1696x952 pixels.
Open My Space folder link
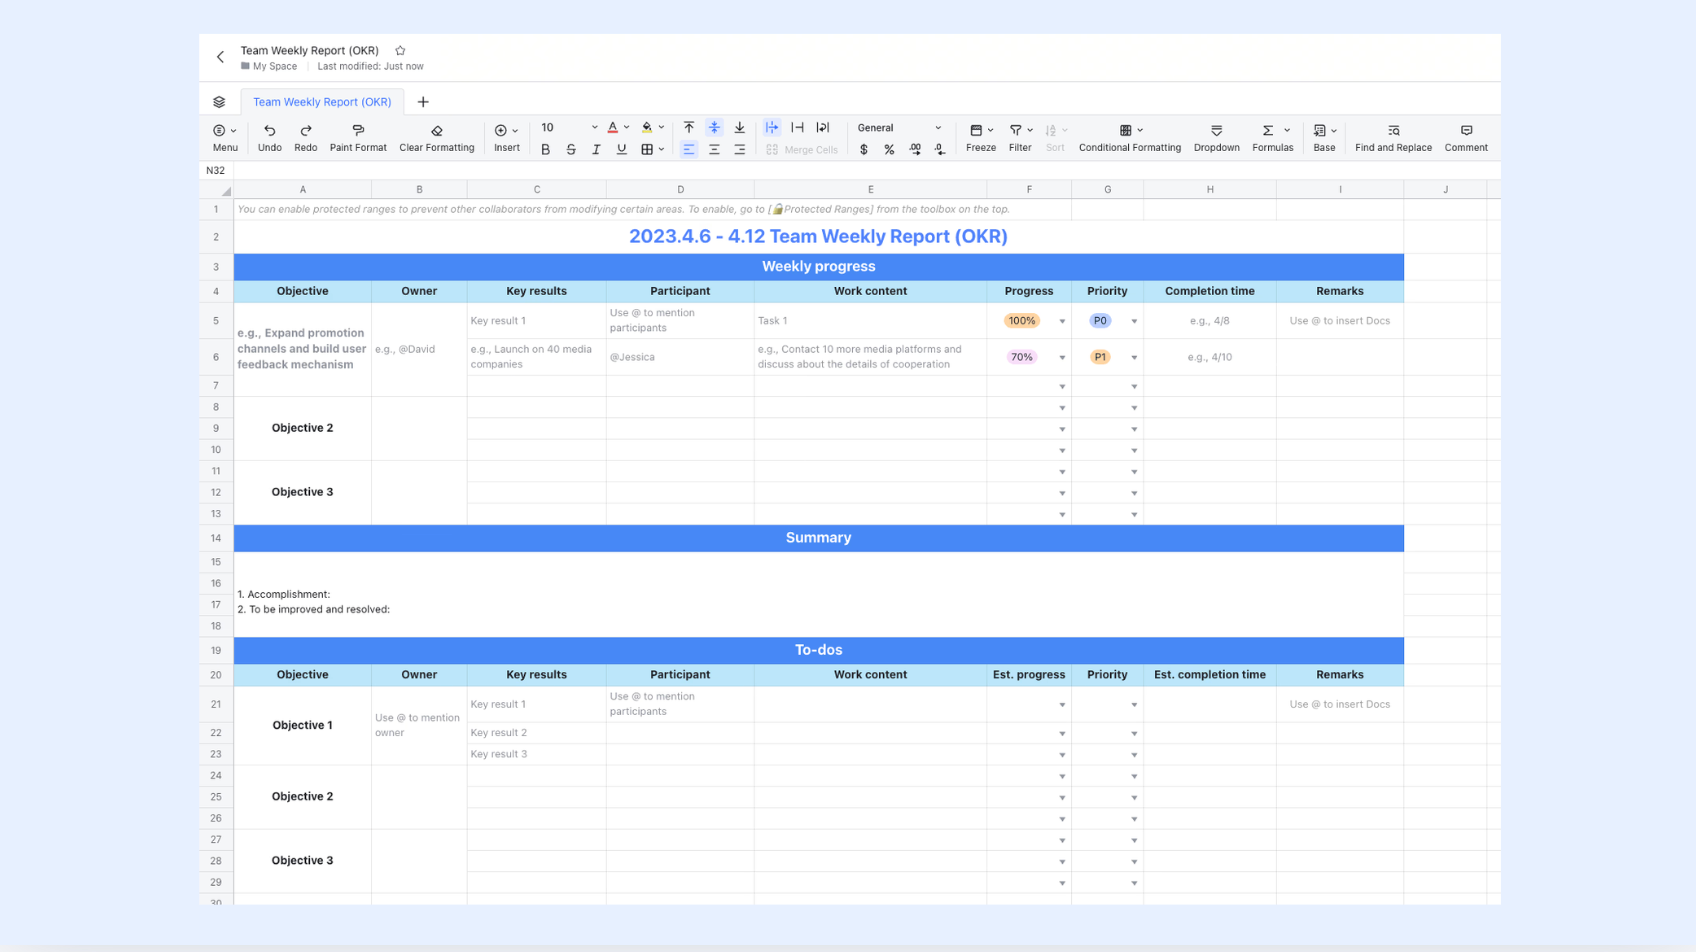(x=269, y=67)
